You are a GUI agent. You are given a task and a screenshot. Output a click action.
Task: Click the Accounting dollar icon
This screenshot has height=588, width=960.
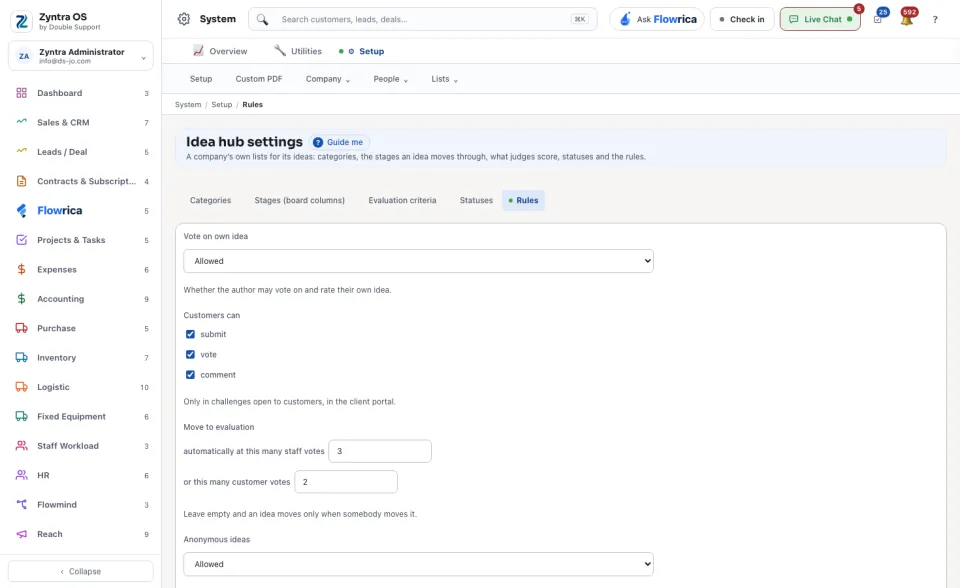tap(21, 299)
